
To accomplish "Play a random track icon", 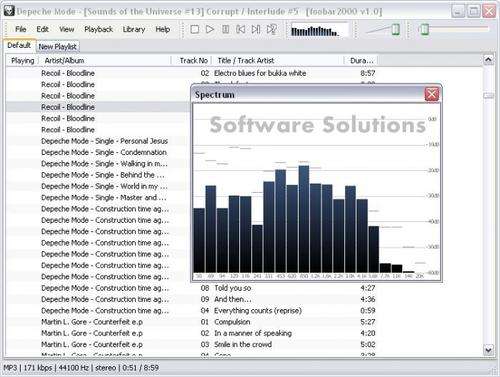I will [x=272, y=30].
